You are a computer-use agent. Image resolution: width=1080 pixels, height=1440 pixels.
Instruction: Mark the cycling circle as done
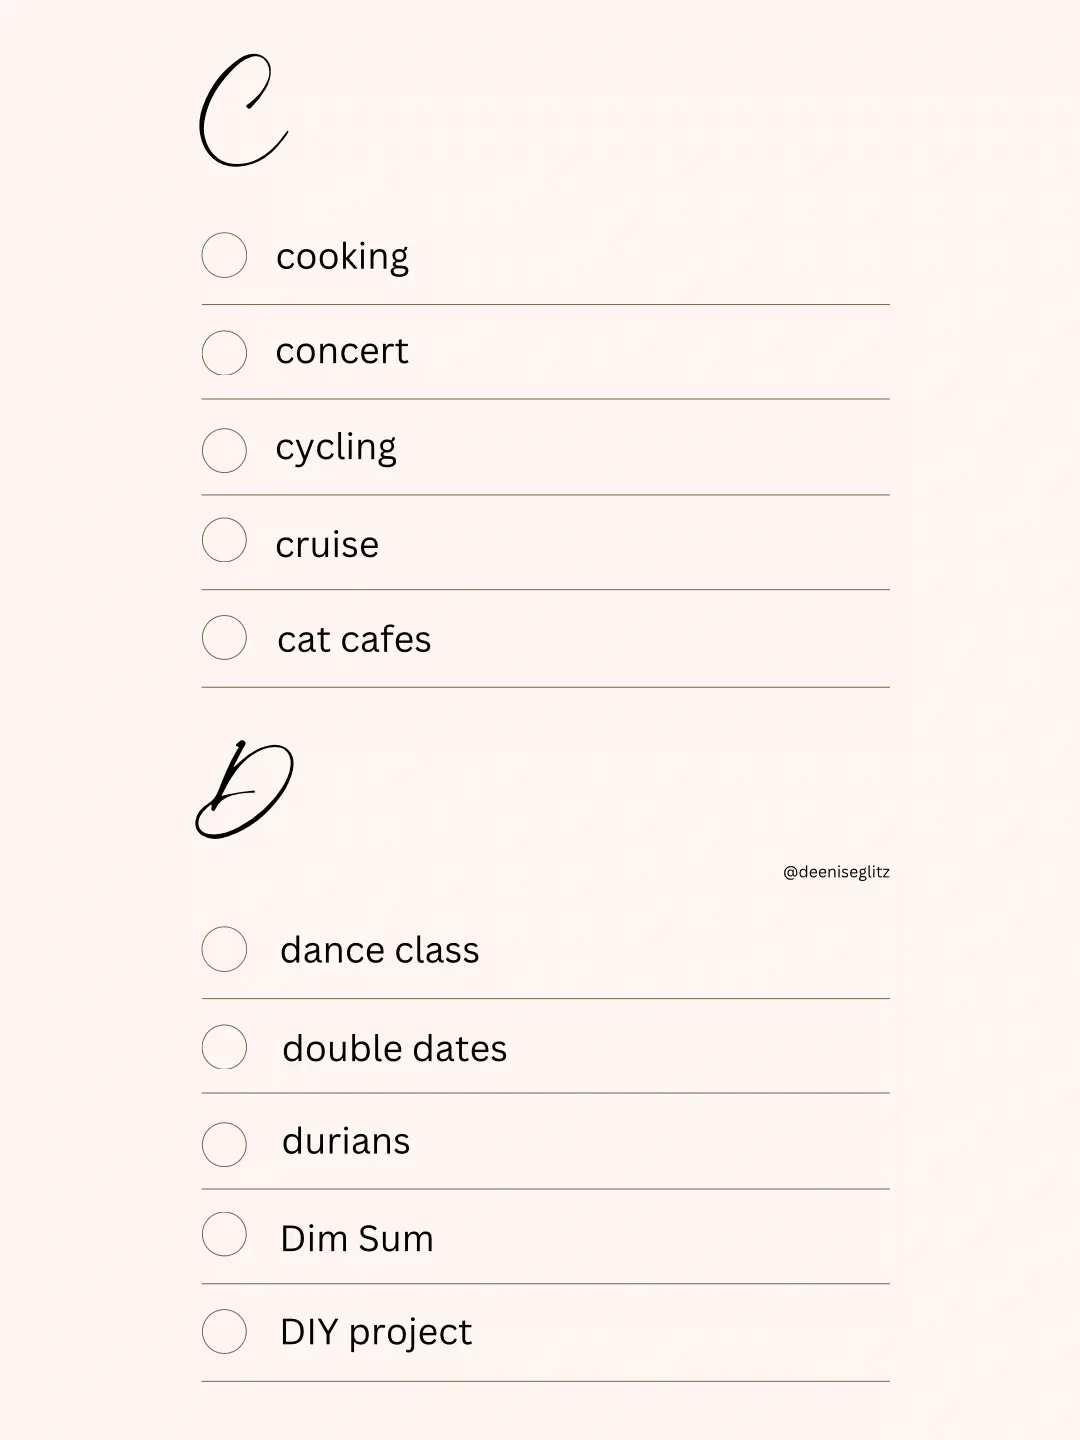pos(224,450)
